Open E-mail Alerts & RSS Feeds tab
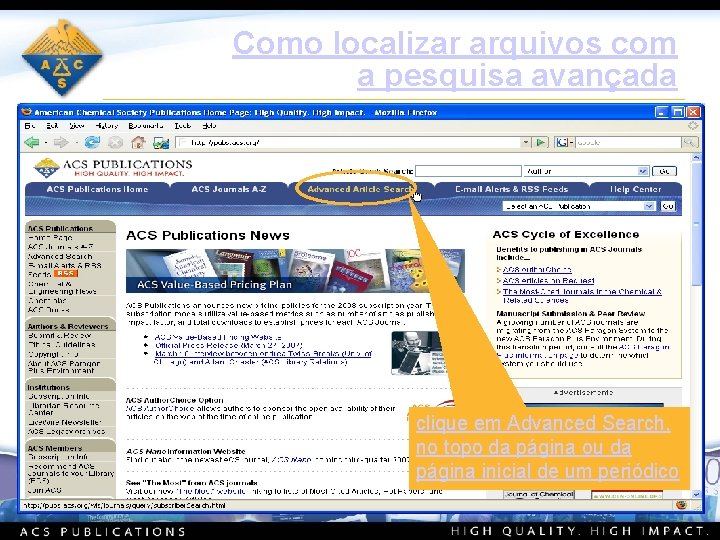 coord(512,189)
